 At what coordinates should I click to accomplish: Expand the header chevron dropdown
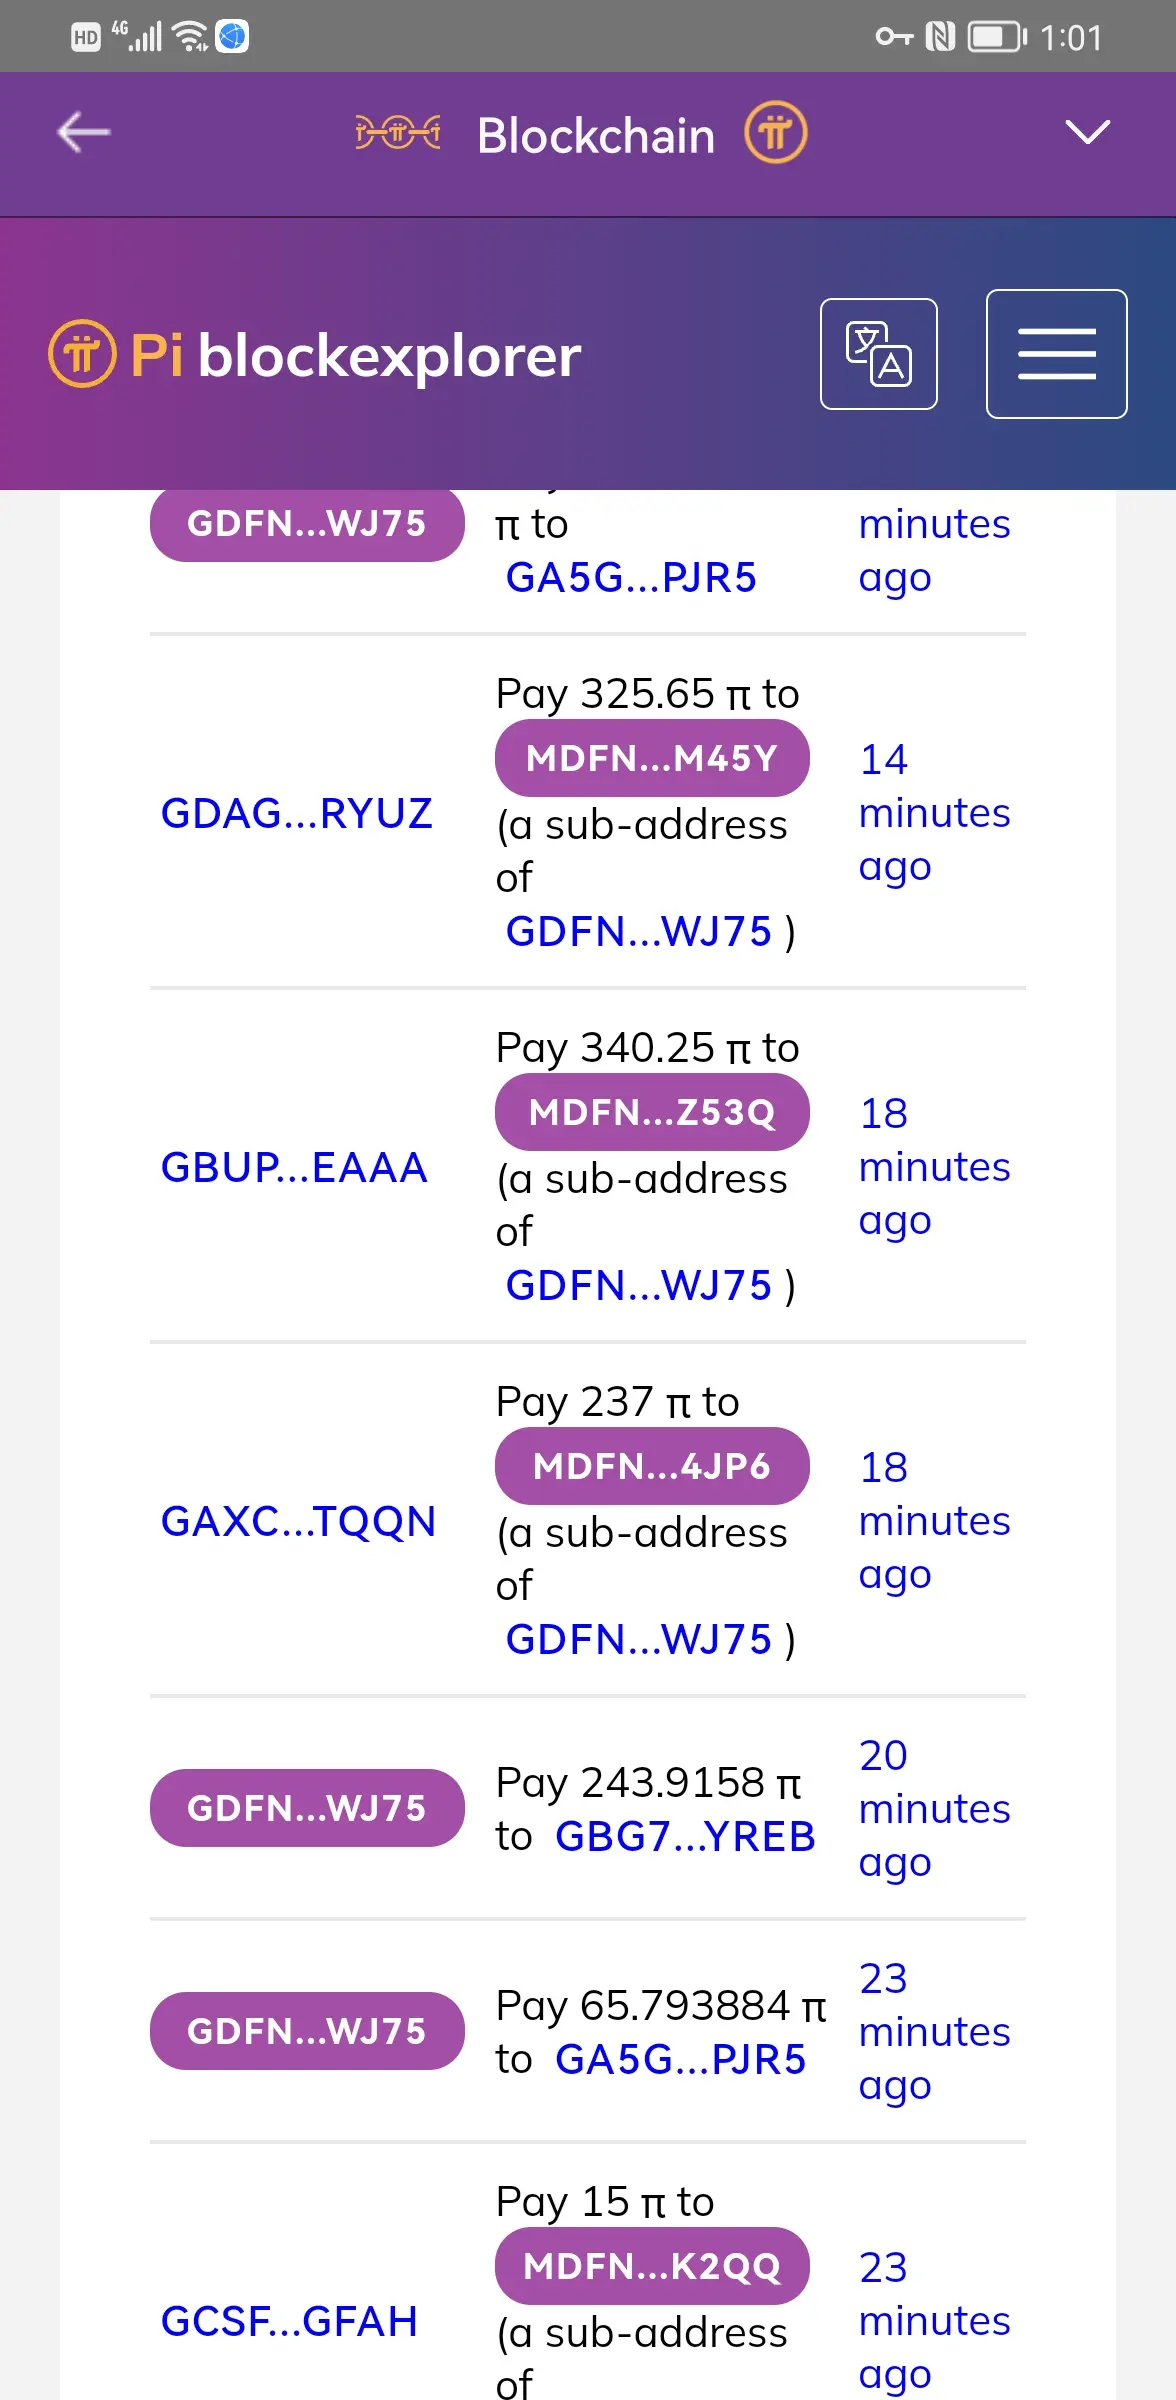point(1087,132)
